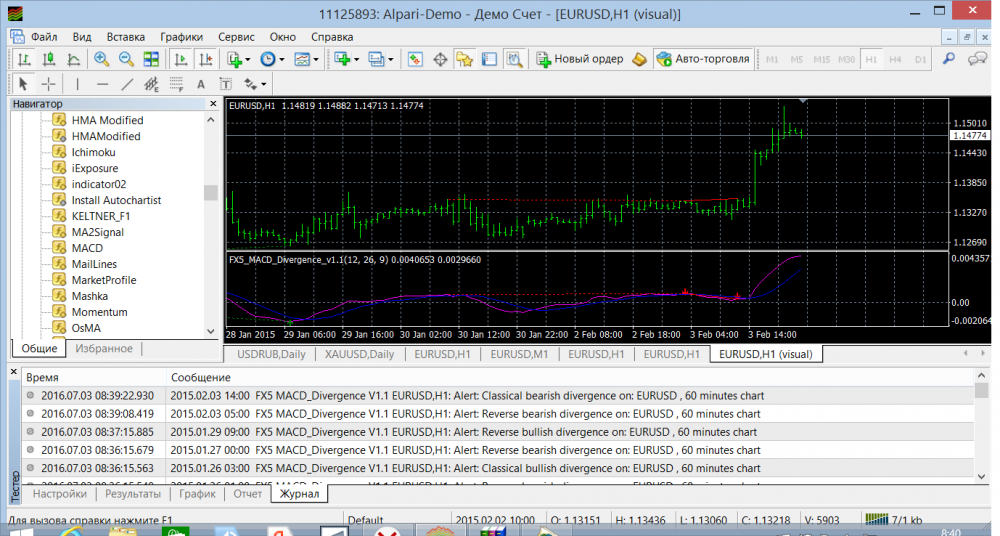Expand the chart templates dropdown
Viewport: 1000px width, 536px height.
coord(306,59)
